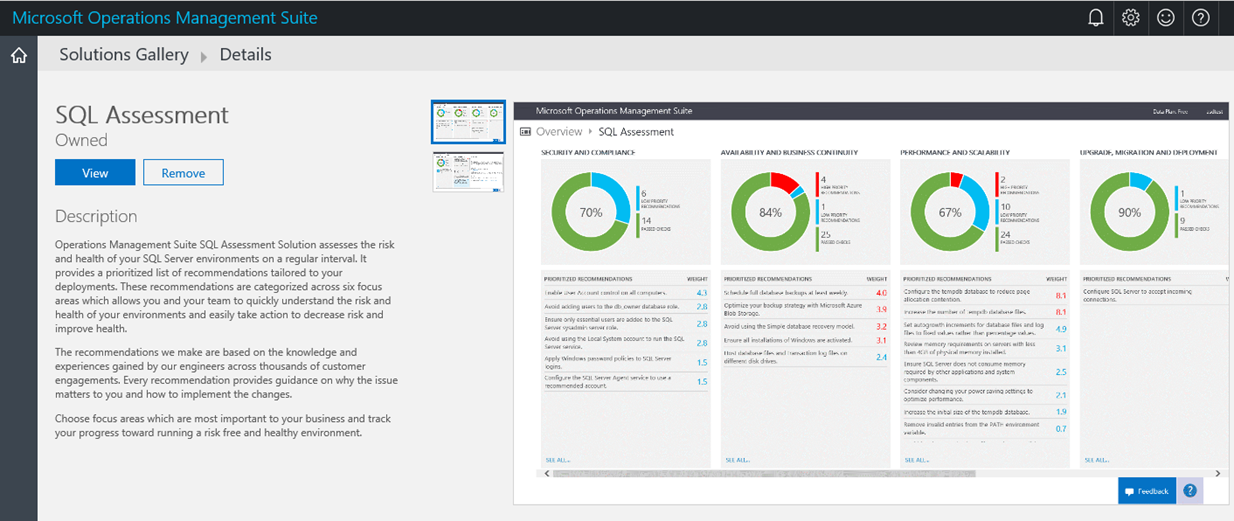Open the help question mark in header
This screenshot has width=1234, height=521.
coord(1201,18)
